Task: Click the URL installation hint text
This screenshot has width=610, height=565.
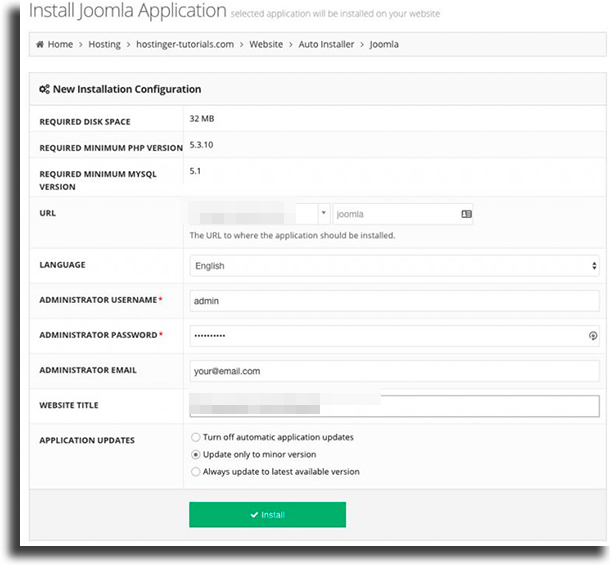Action: 292,235
